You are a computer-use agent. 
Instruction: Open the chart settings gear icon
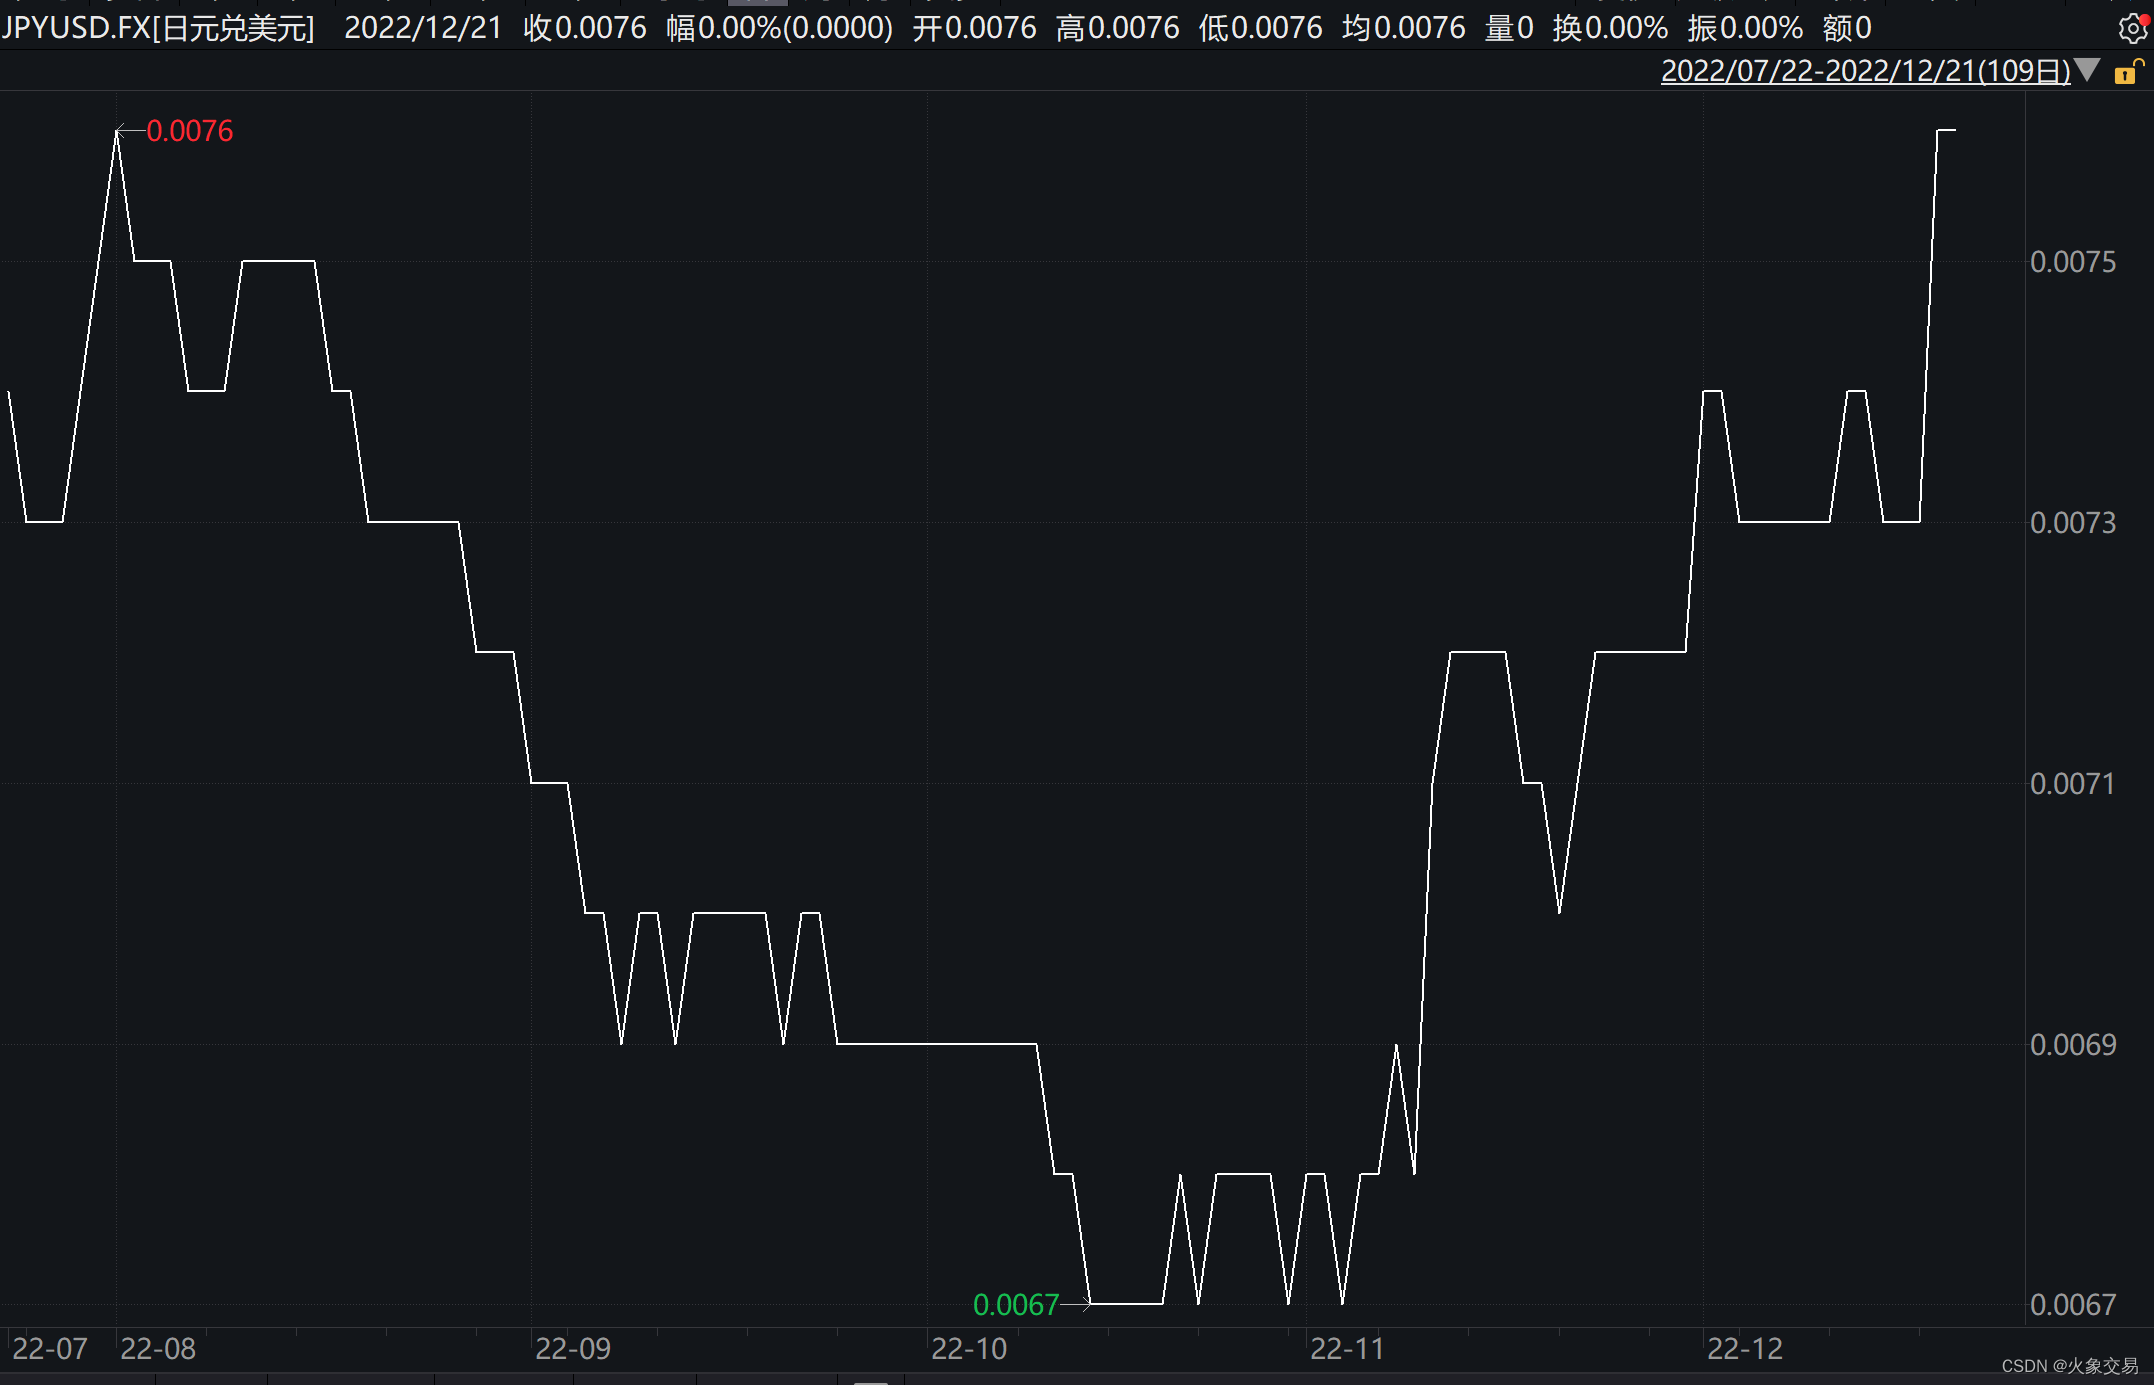click(x=2131, y=28)
